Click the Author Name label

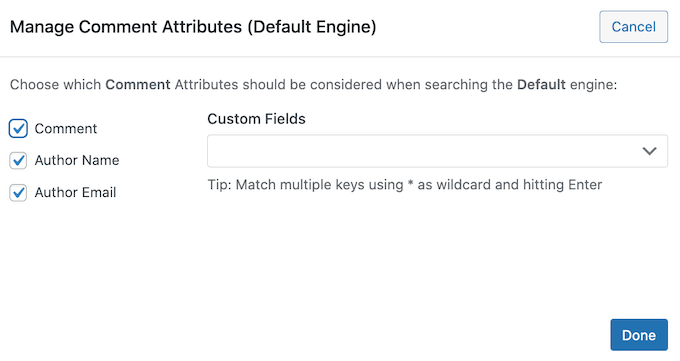pos(77,160)
